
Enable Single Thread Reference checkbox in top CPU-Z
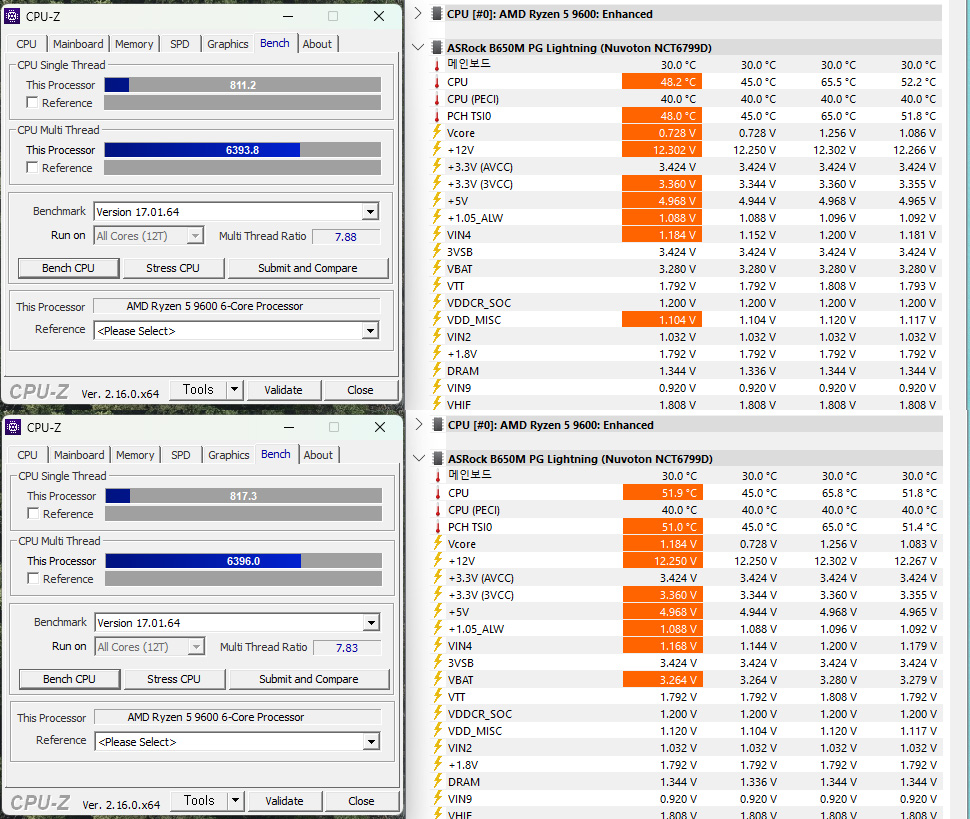click(x=32, y=102)
